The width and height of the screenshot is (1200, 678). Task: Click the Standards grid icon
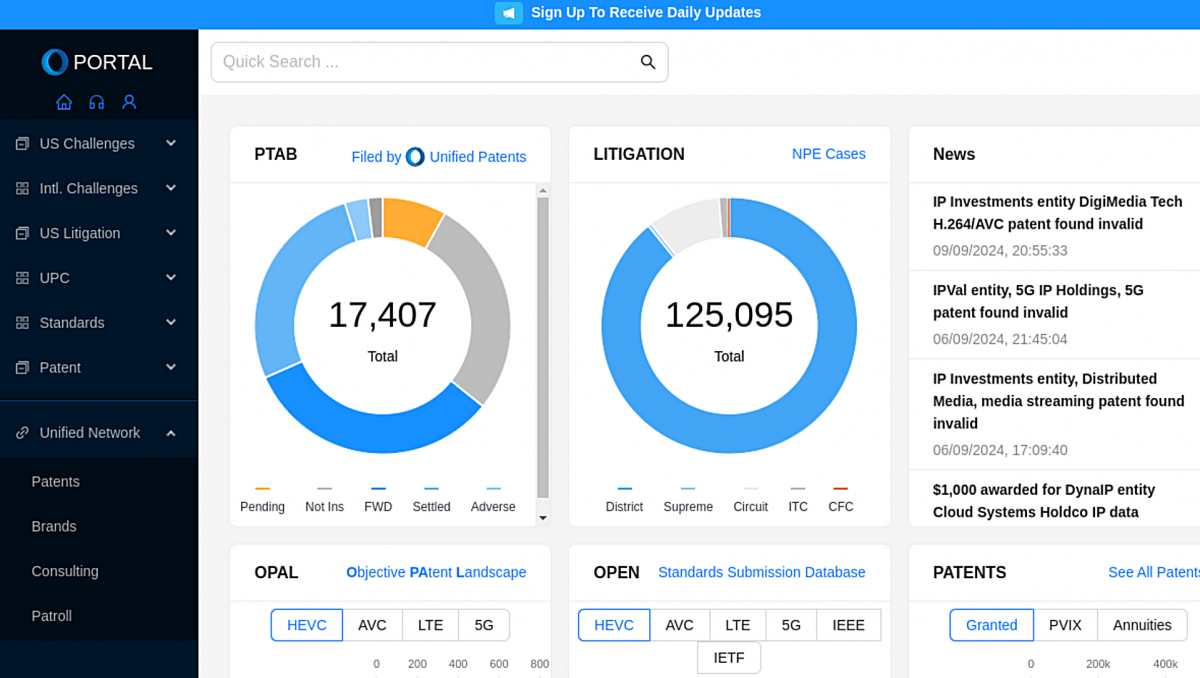(x=22, y=323)
